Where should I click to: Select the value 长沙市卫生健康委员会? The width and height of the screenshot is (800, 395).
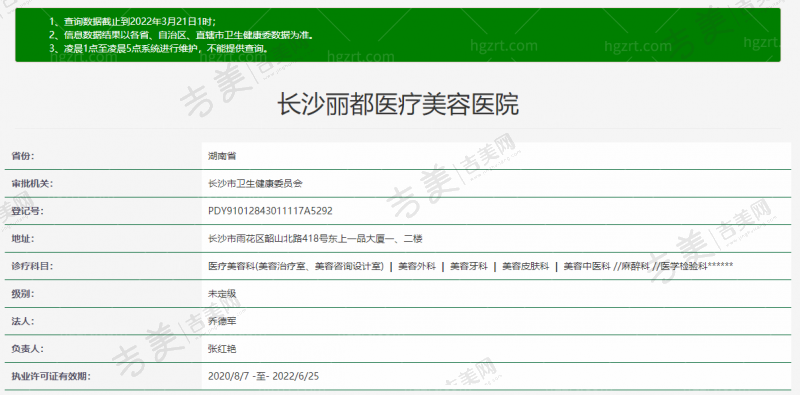pos(255,183)
